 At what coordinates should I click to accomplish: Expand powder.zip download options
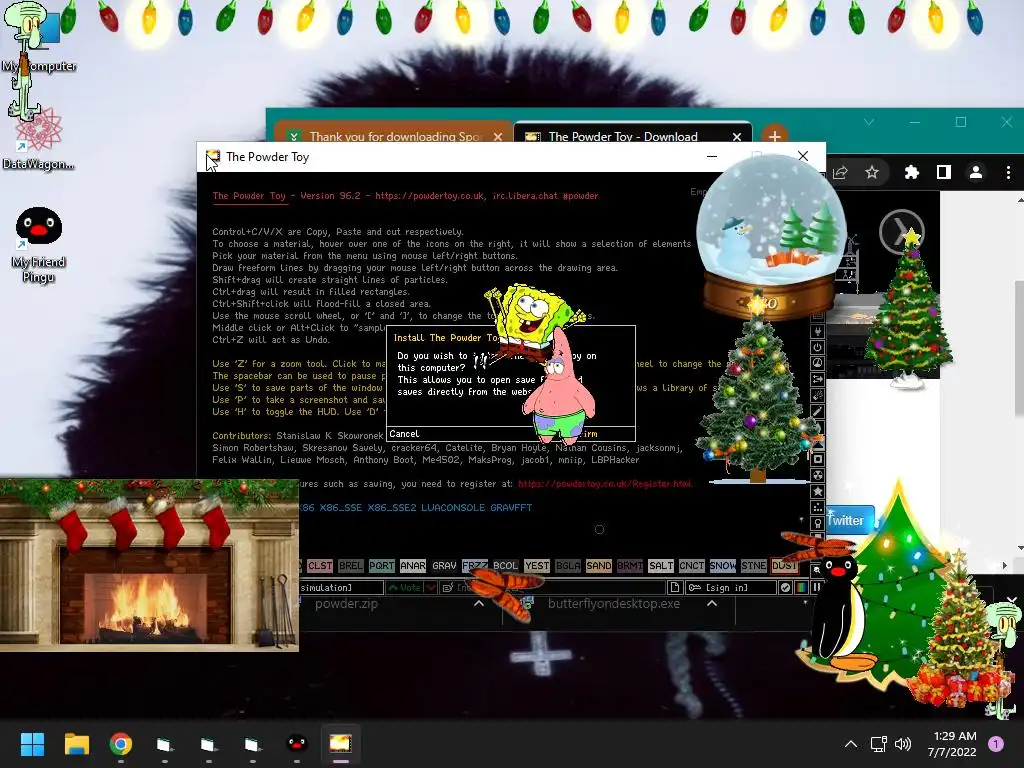pos(479,603)
